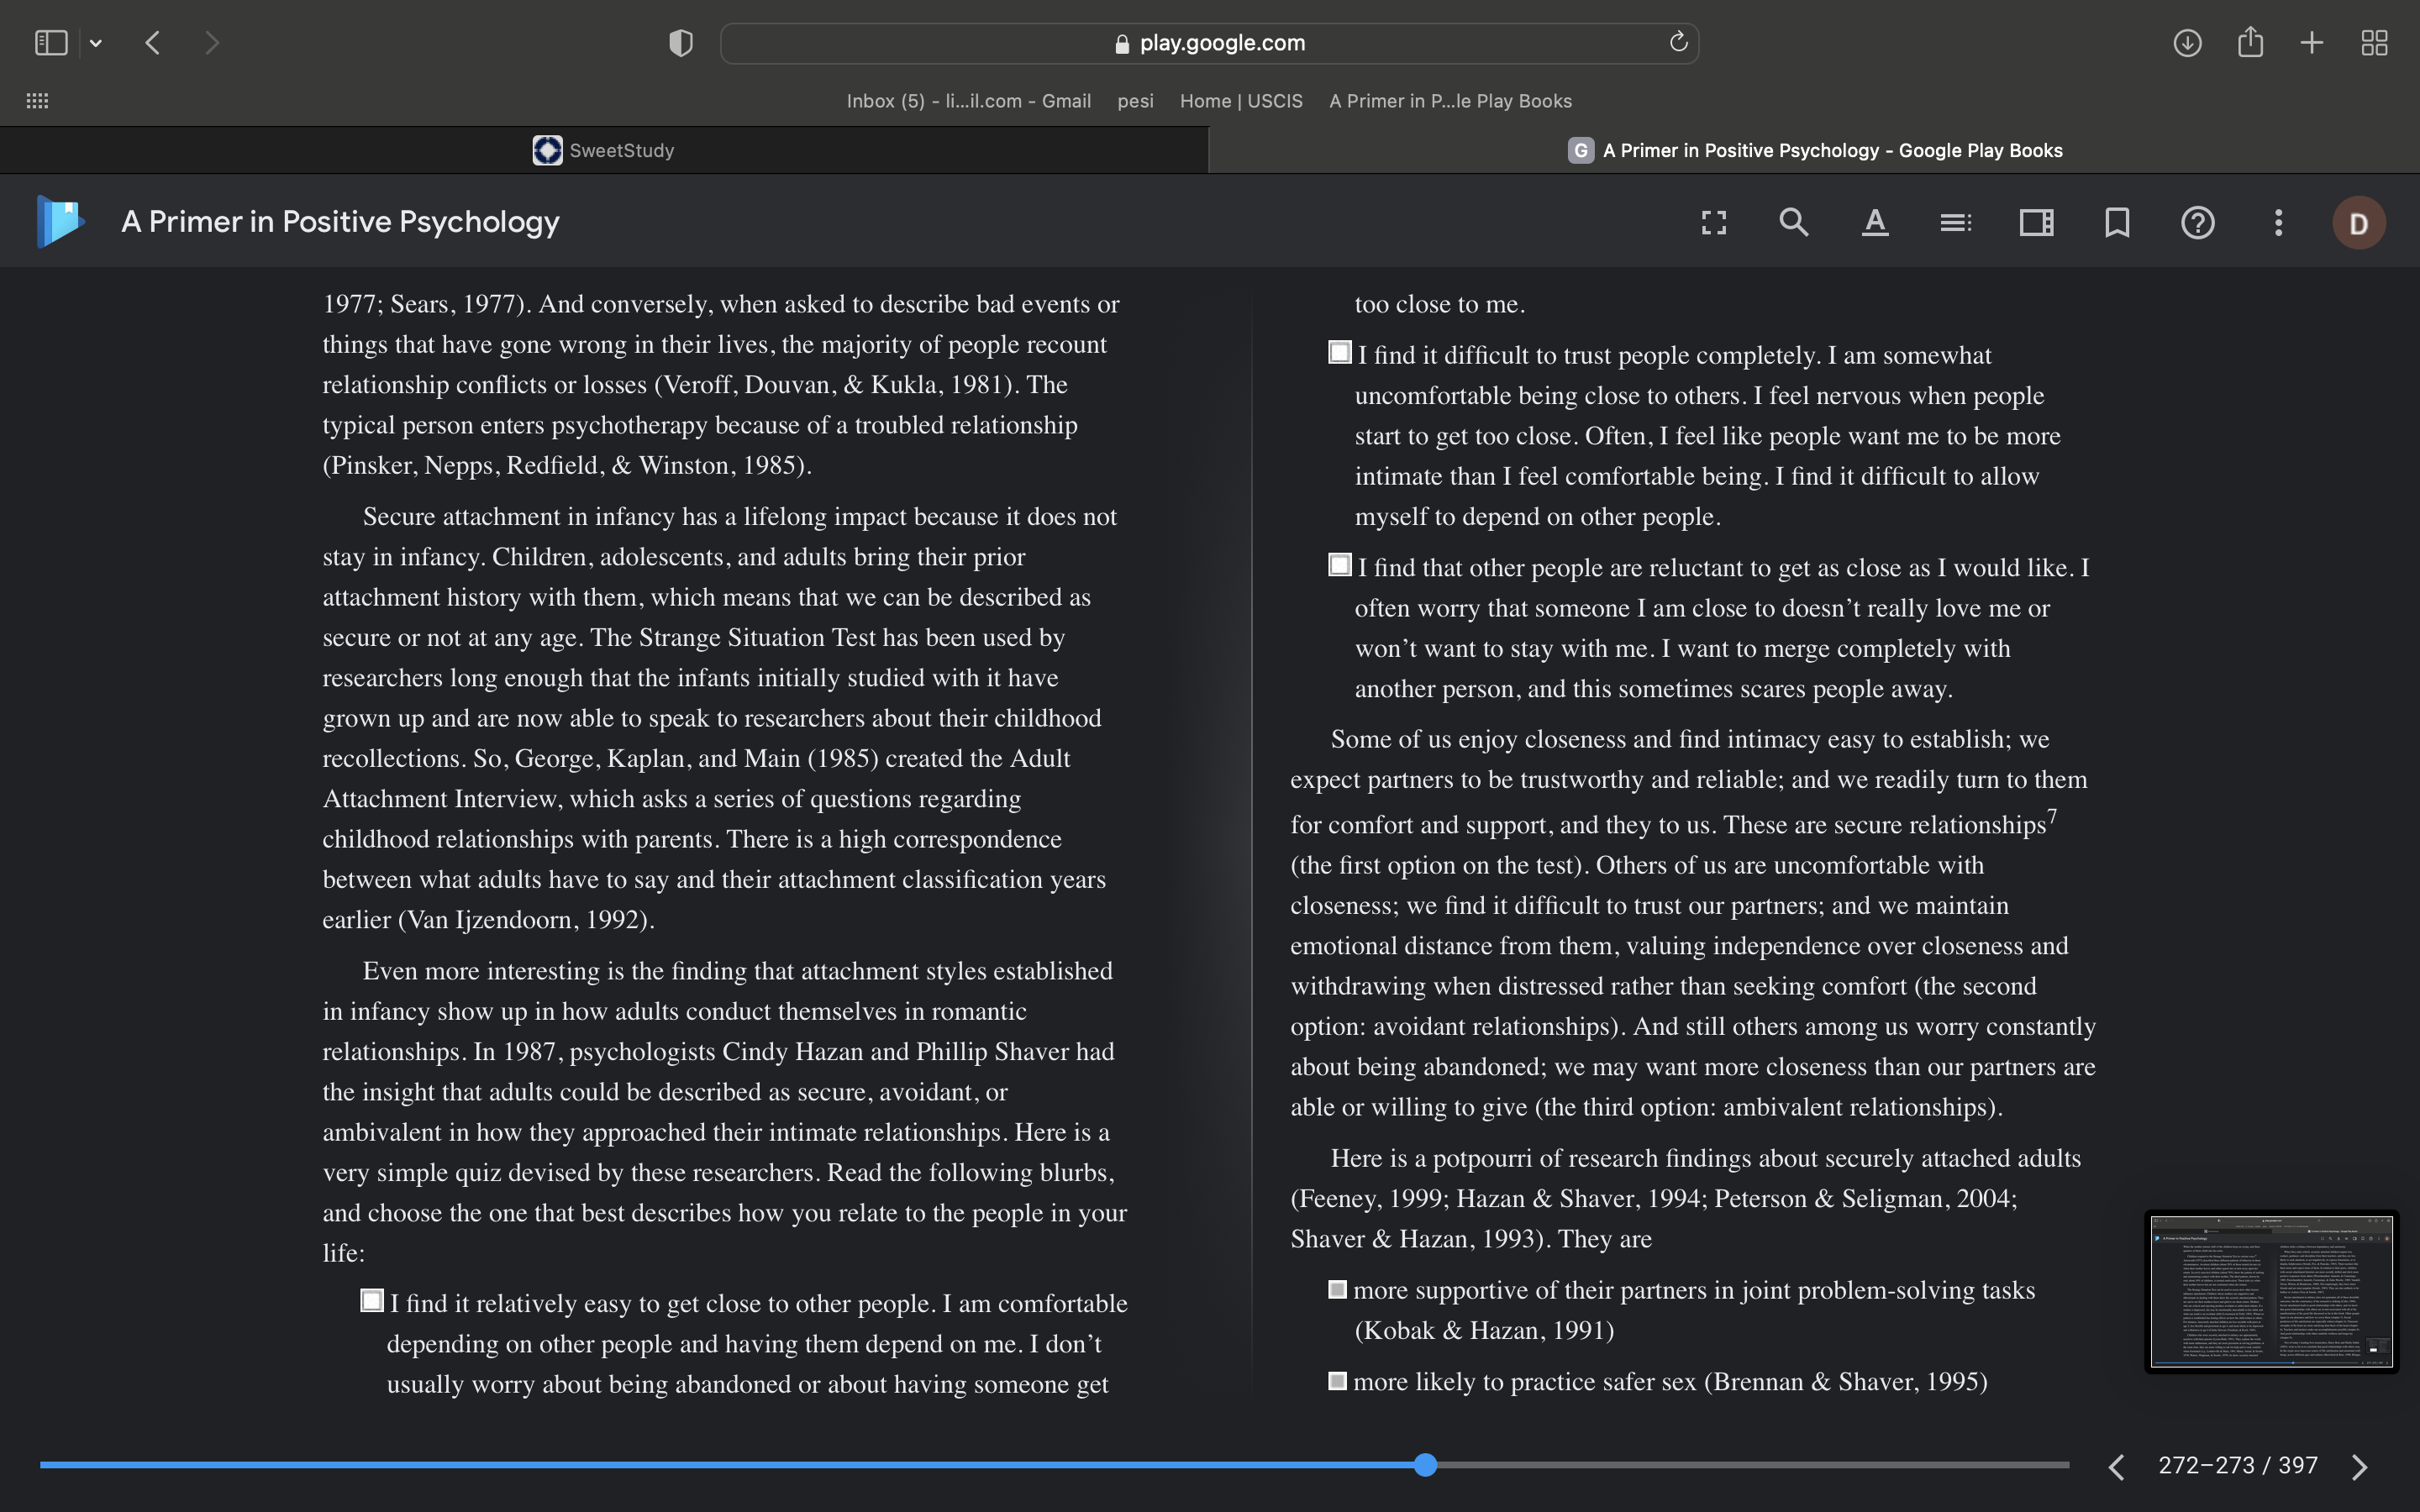Viewport: 2420px width, 1512px height.
Task: Open the pesi favorite link
Action: 1135,101
